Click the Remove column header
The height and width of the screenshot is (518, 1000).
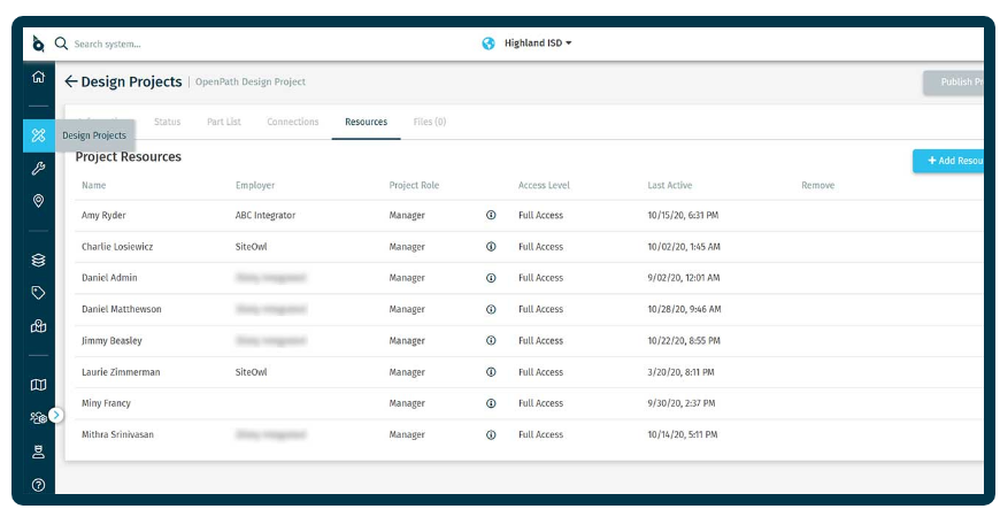tap(818, 186)
